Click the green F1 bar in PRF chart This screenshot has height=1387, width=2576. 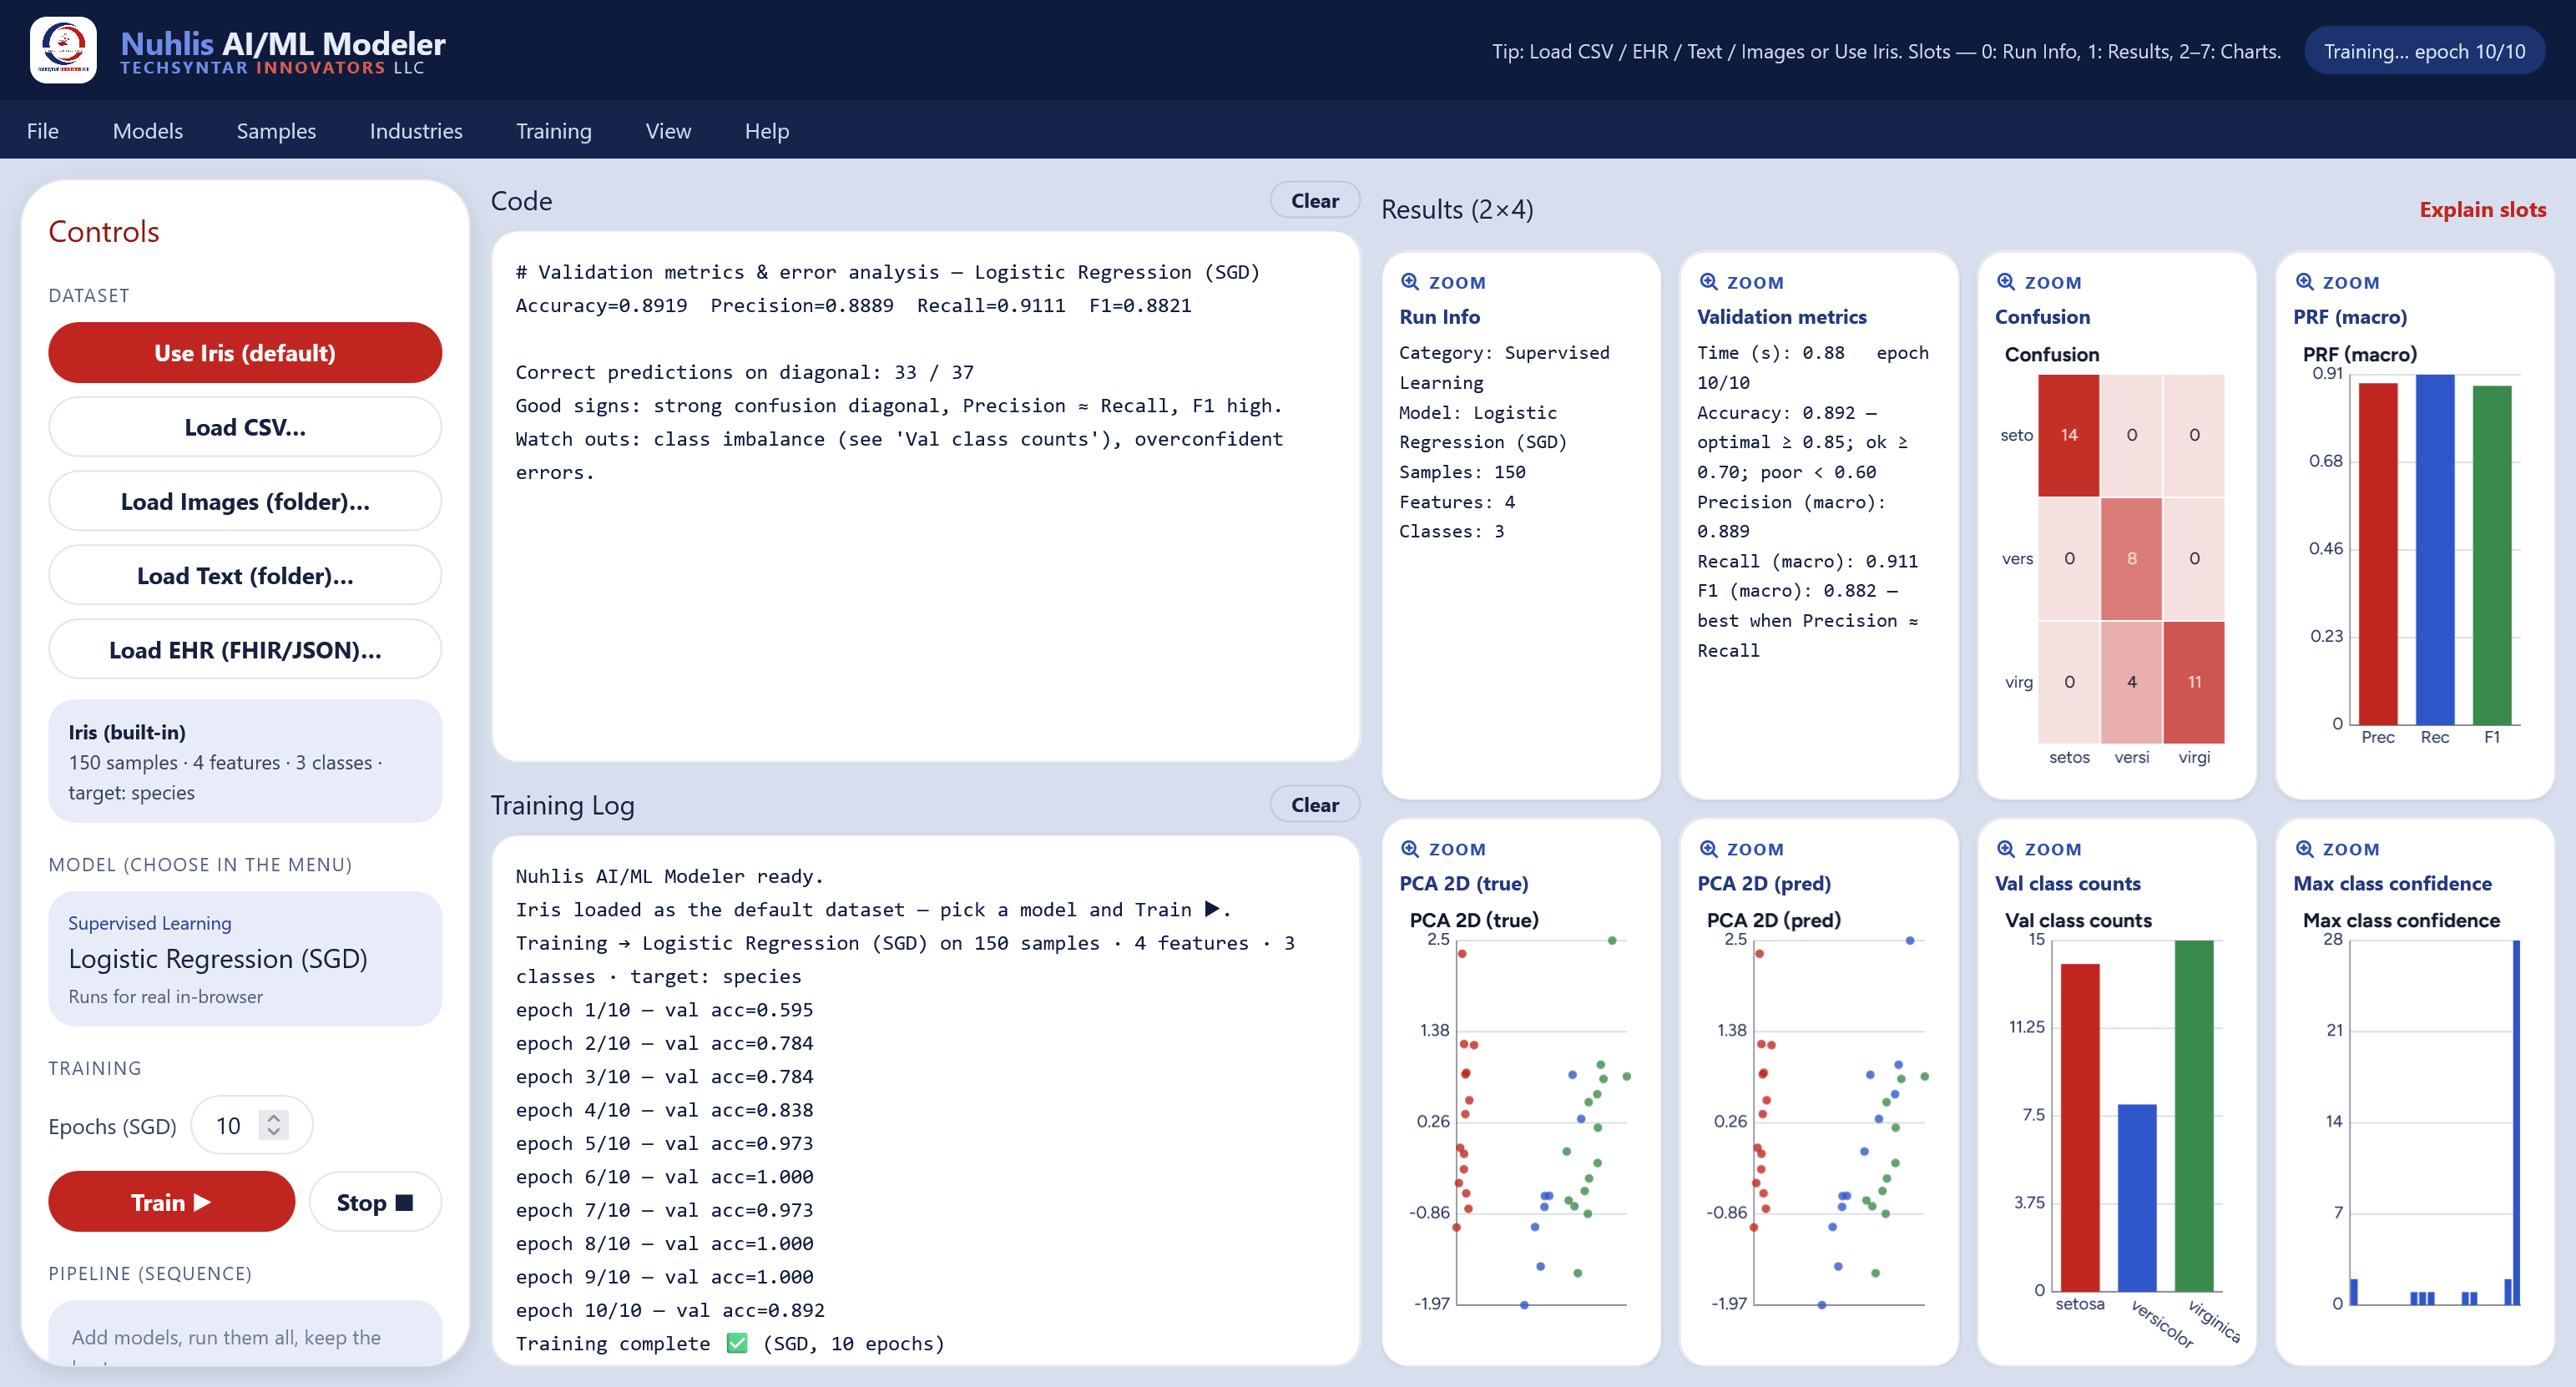point(2491,555)
